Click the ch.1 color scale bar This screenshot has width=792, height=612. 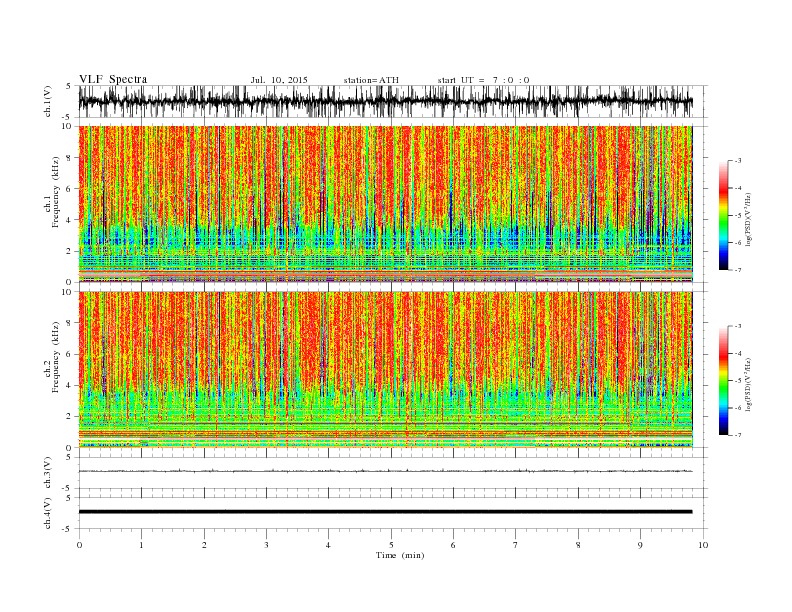723,215
